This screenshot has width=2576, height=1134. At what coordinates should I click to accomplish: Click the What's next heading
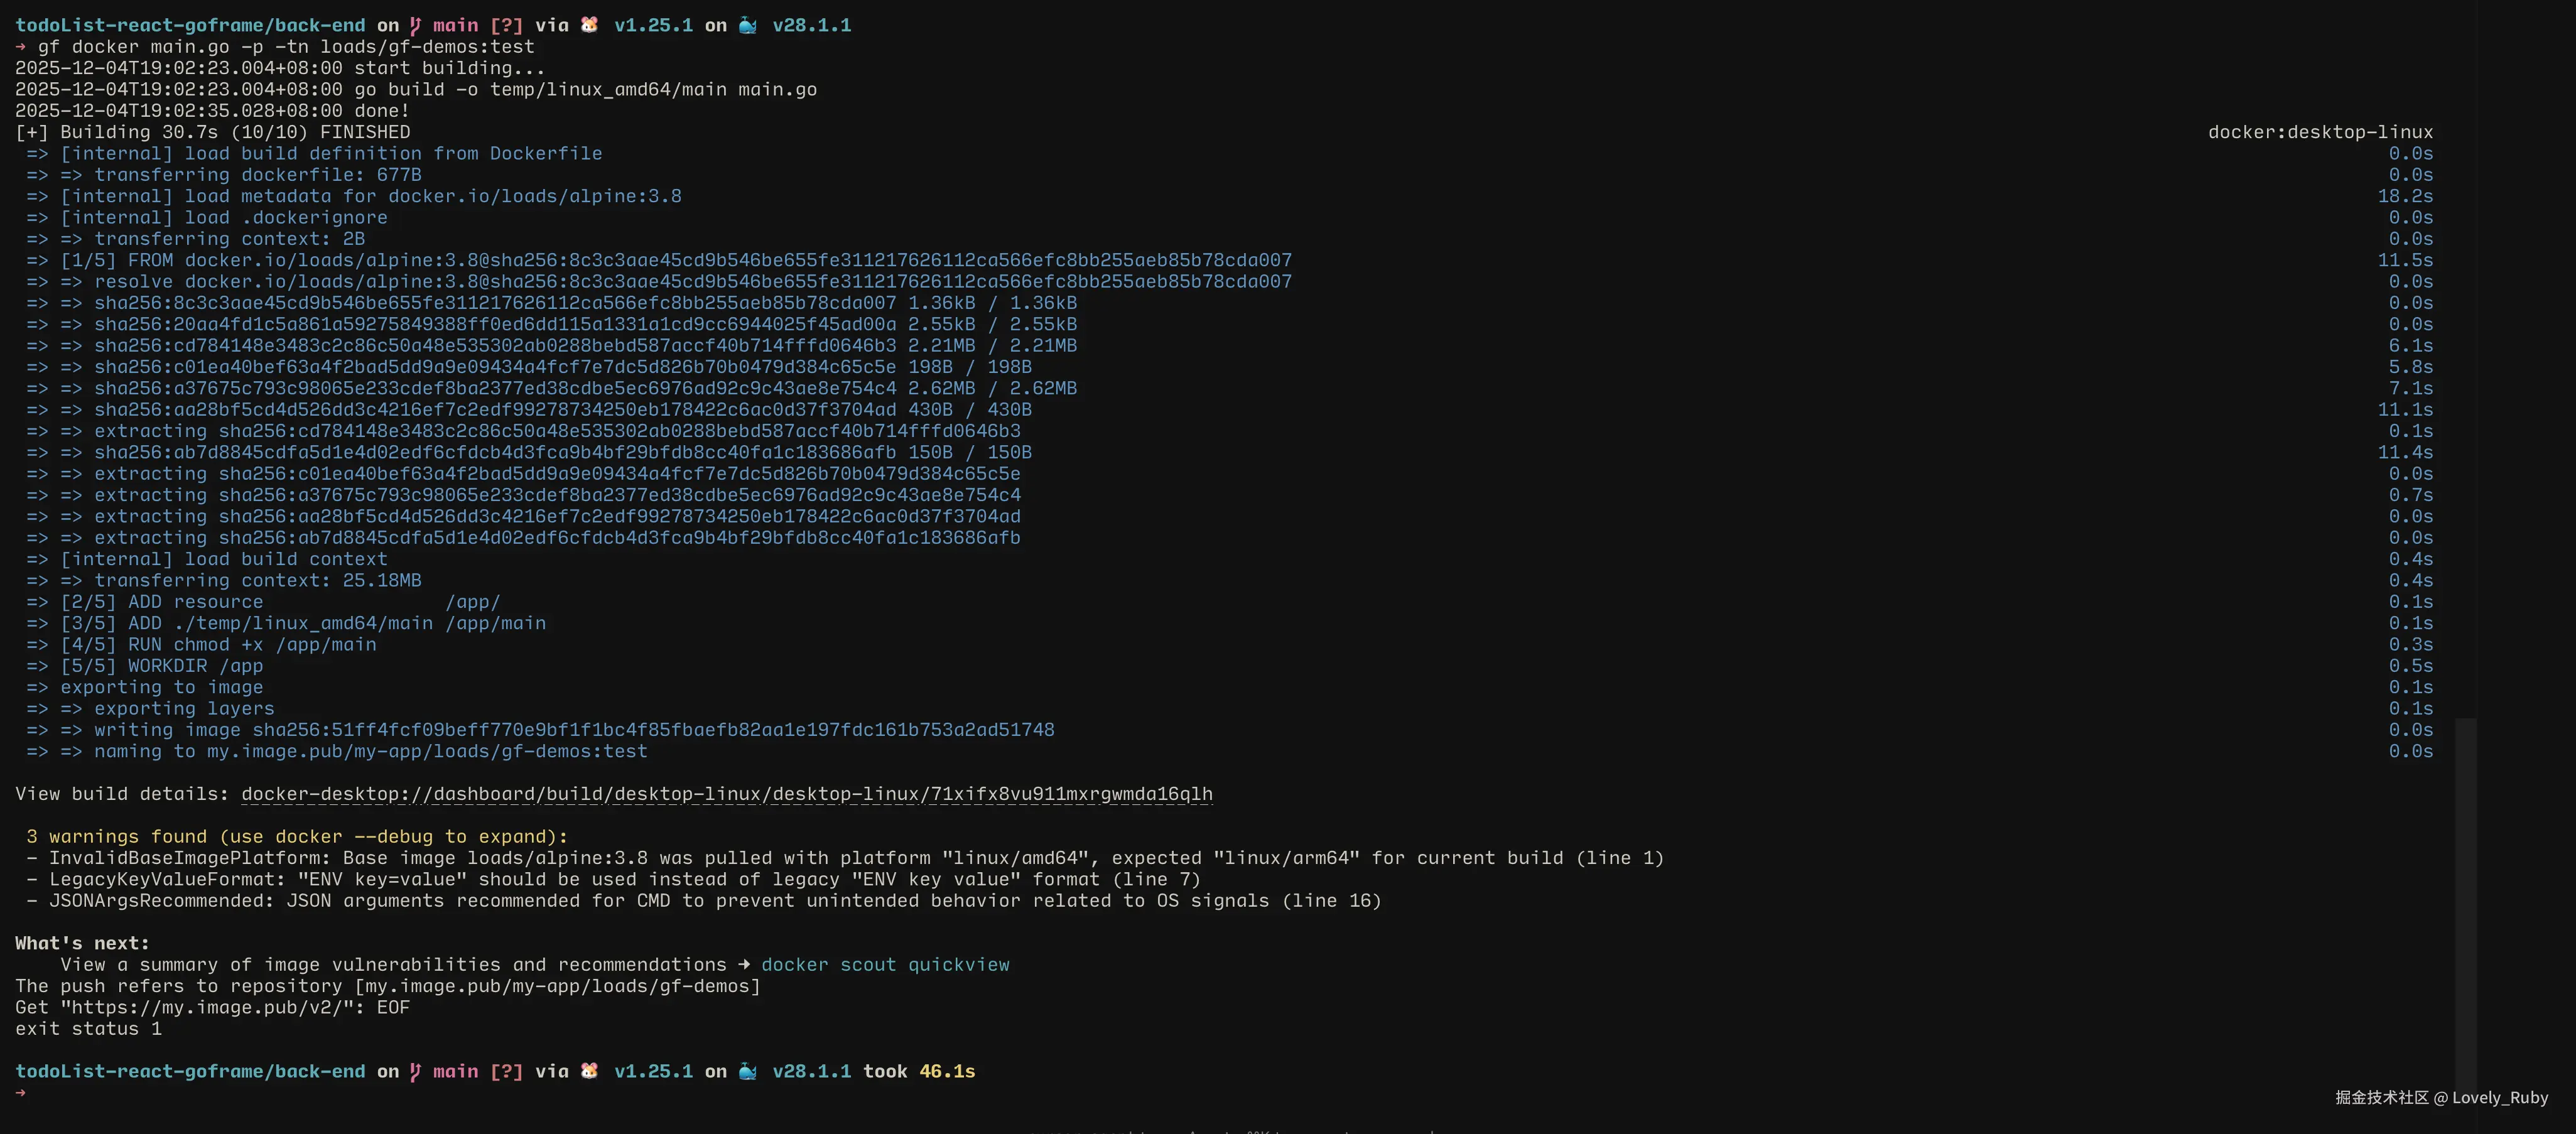click(82, 943)
